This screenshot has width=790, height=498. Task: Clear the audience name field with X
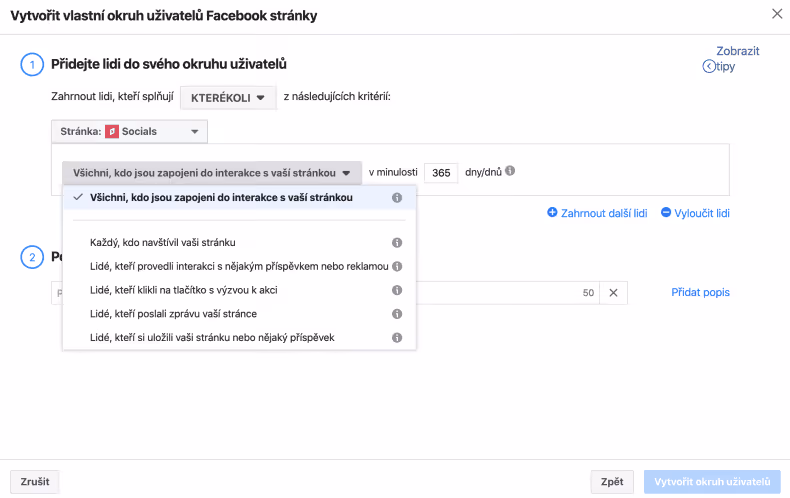click(x=613, y=293)
